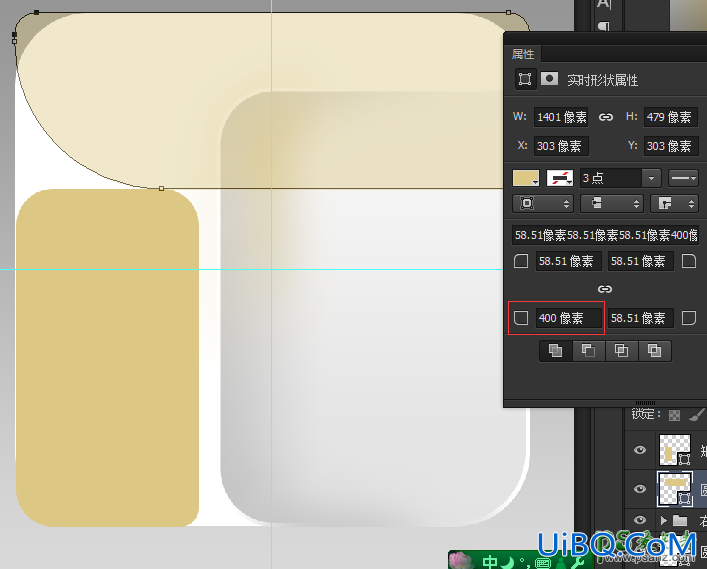Select the Combine Shapes path operation
The height and width of the screenshot is (569, 707).
pyautogui.click(x=556, y=351)
